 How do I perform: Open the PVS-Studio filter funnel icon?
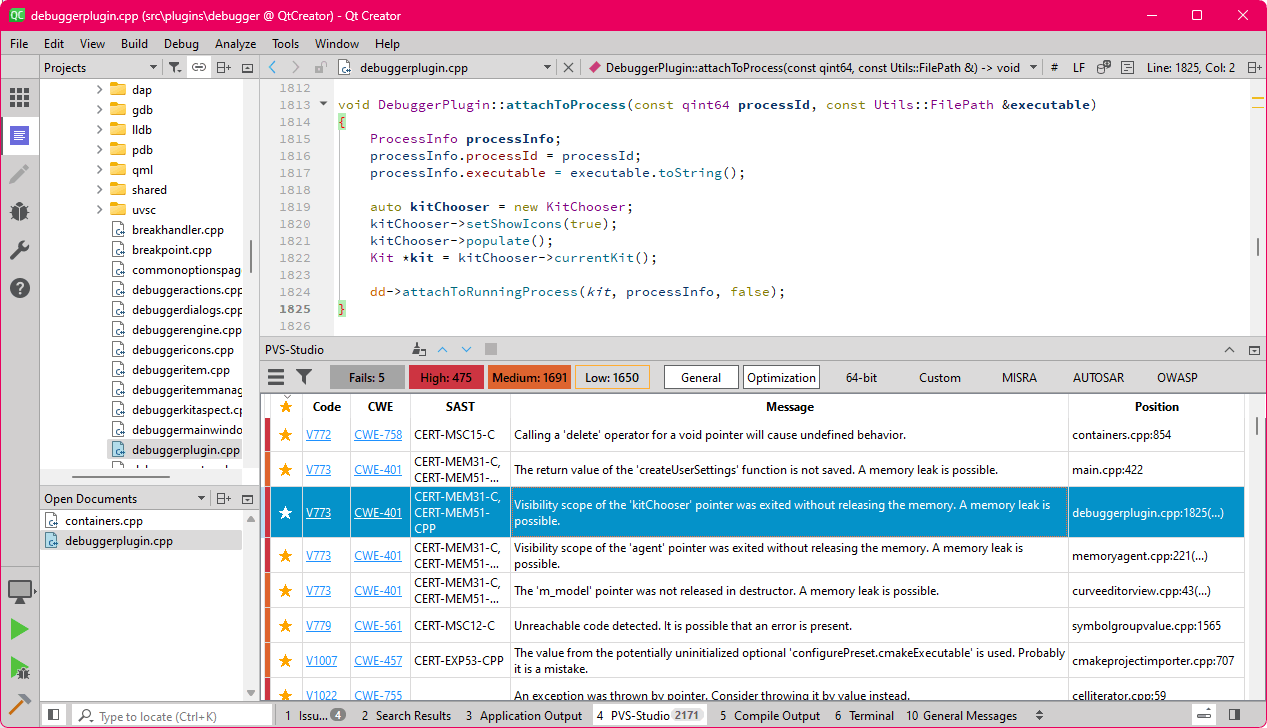point(305,377)
